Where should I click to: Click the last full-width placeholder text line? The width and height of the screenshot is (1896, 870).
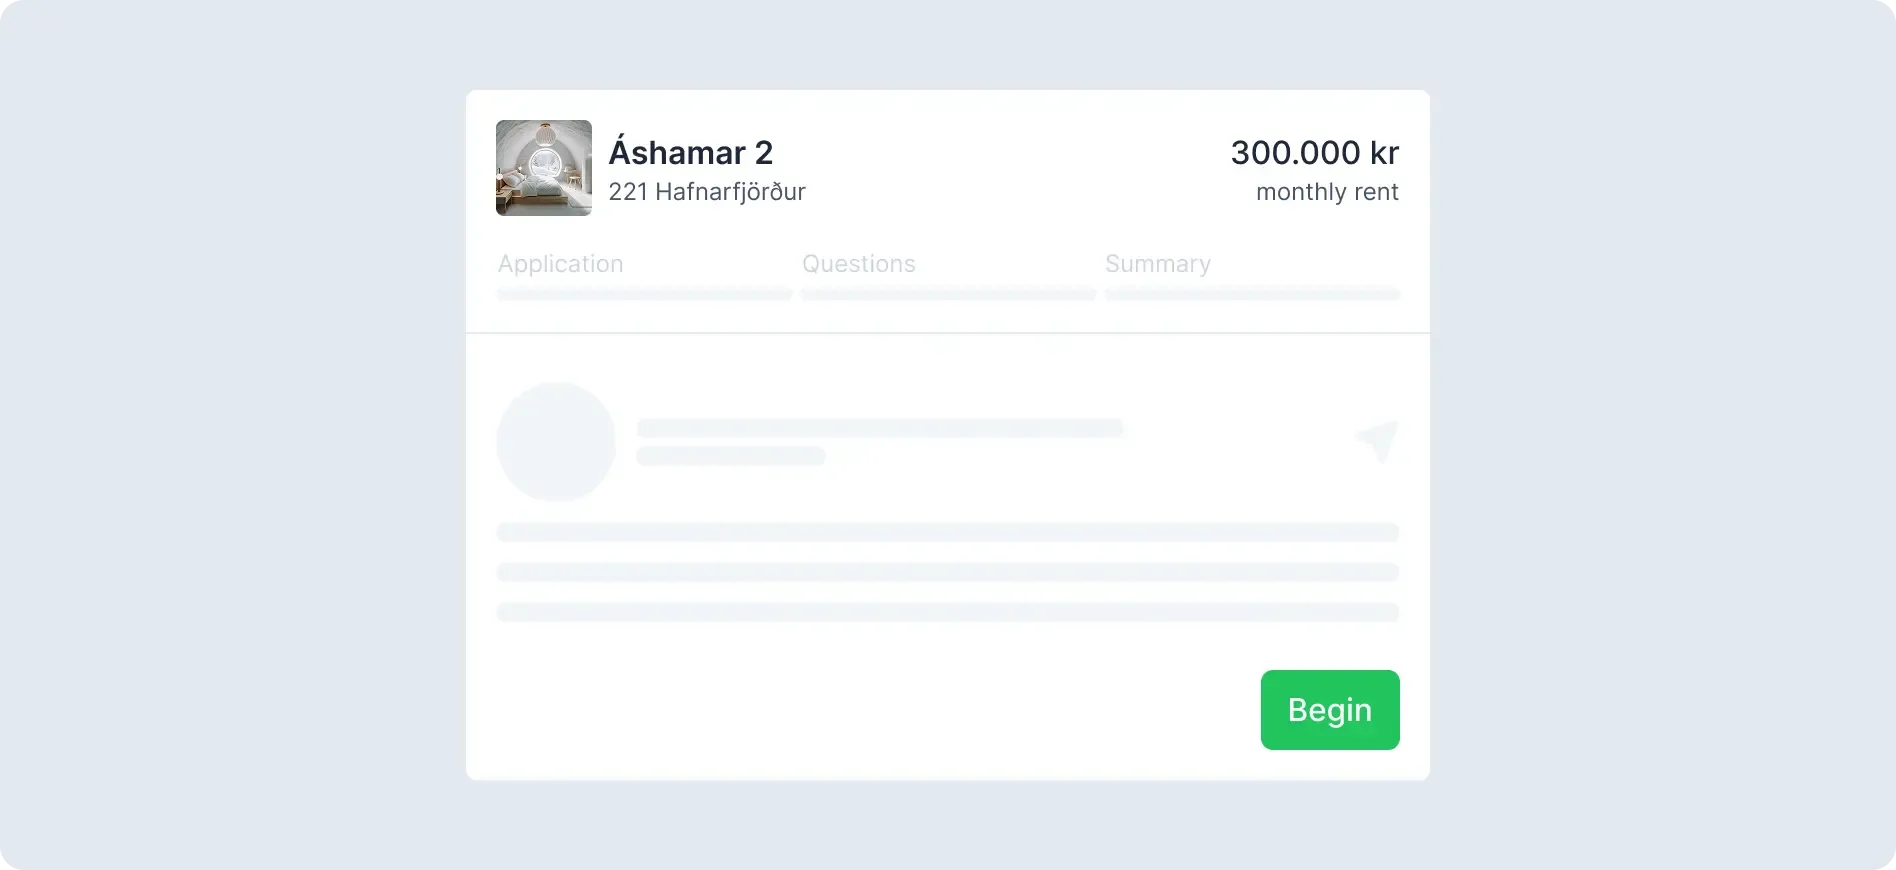(x=947, y=612)
